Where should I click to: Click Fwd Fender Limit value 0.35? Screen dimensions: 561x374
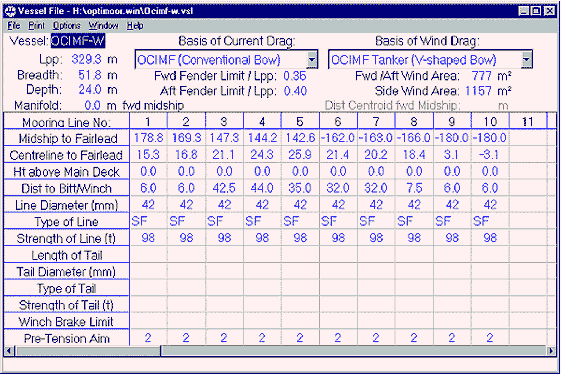[x=295, y=76]
